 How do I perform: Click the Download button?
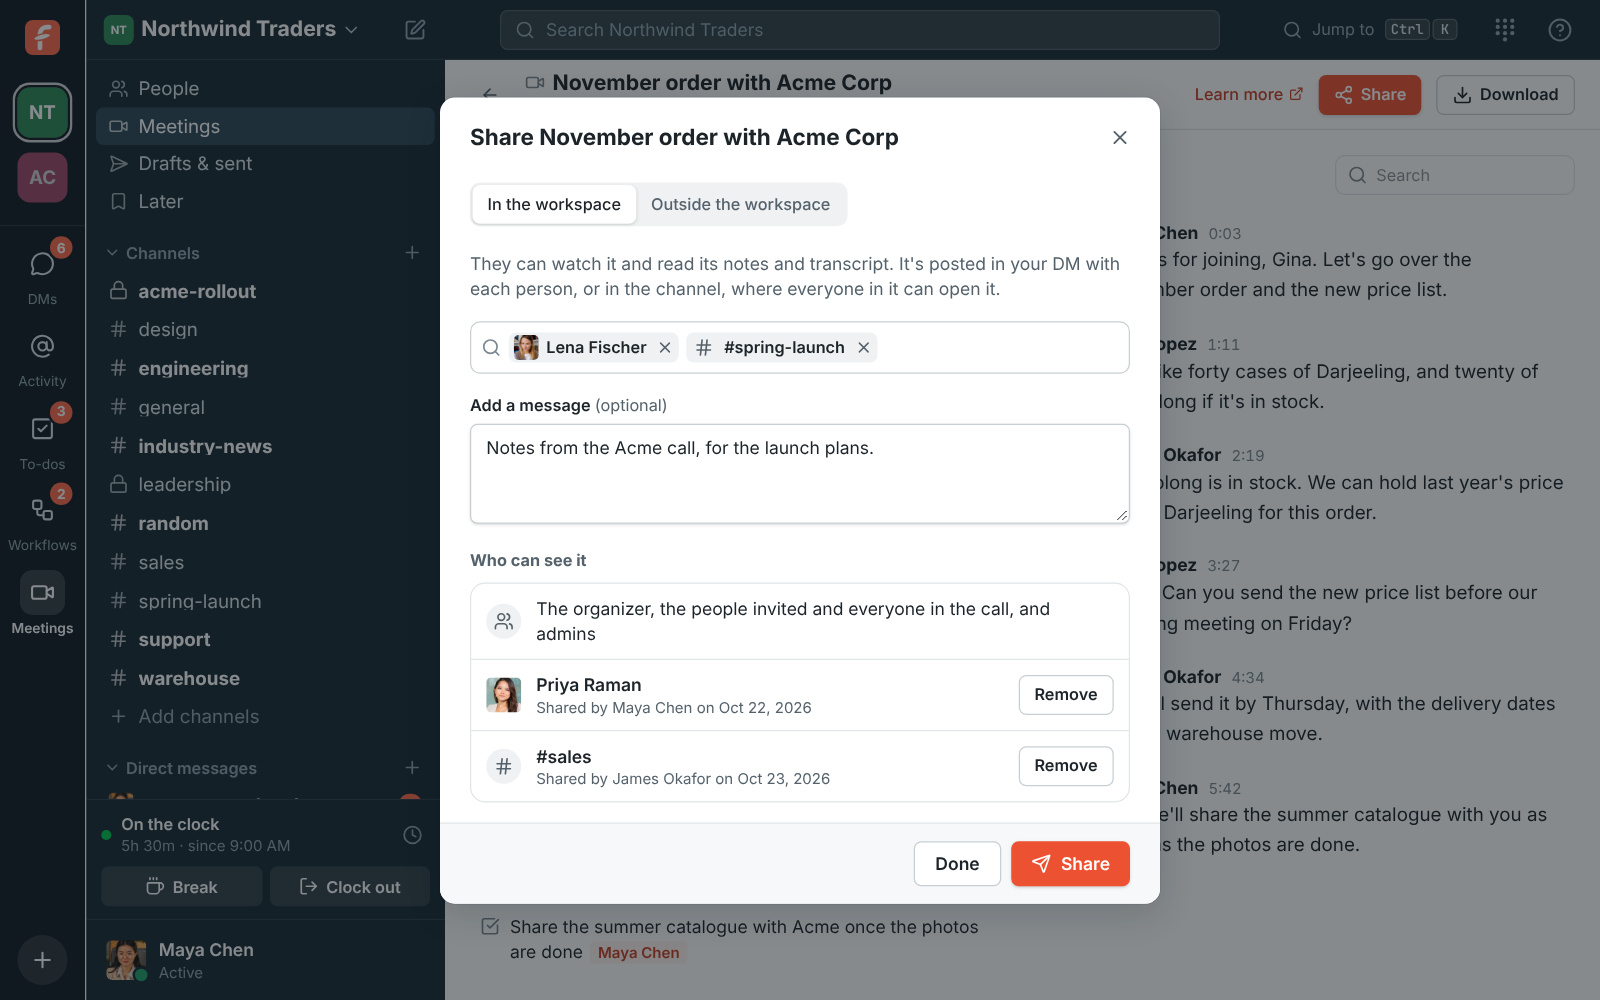(x=1505, y=95)
